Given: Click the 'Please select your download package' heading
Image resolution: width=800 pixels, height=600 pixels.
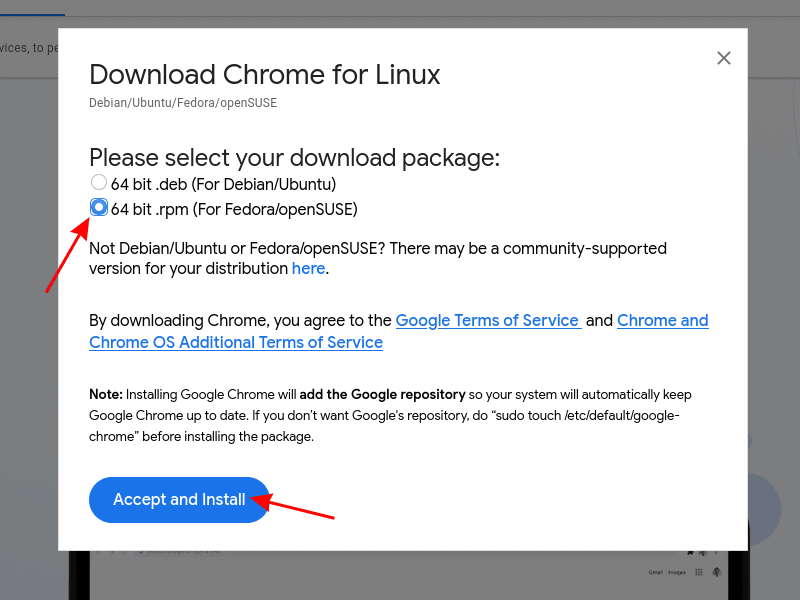Looking at the screenshot, I should click(294, 158).
